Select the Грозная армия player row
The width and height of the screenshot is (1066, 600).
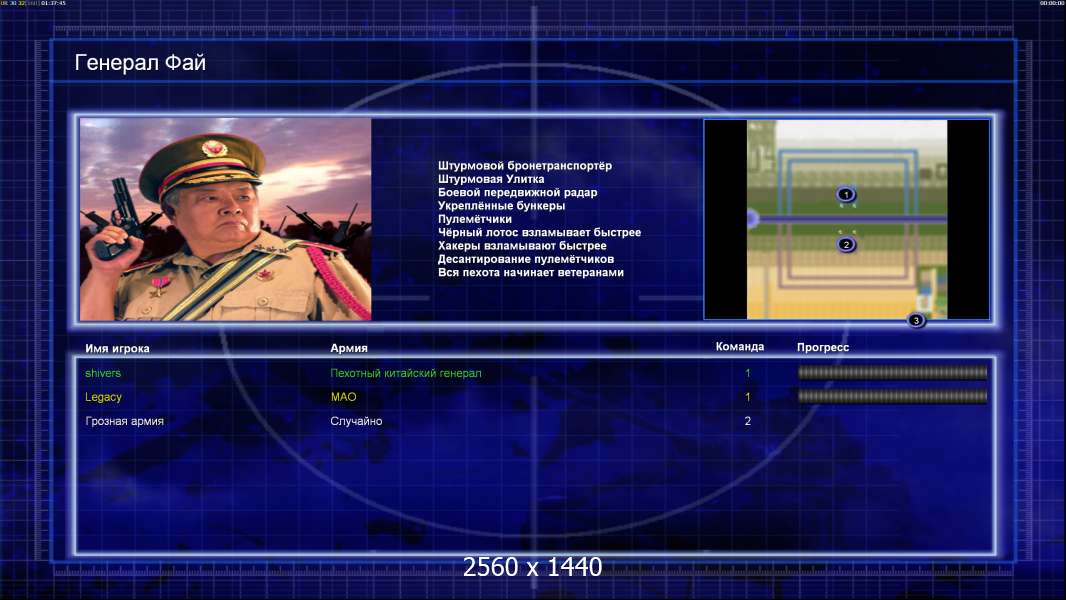[x=534, y=421]
